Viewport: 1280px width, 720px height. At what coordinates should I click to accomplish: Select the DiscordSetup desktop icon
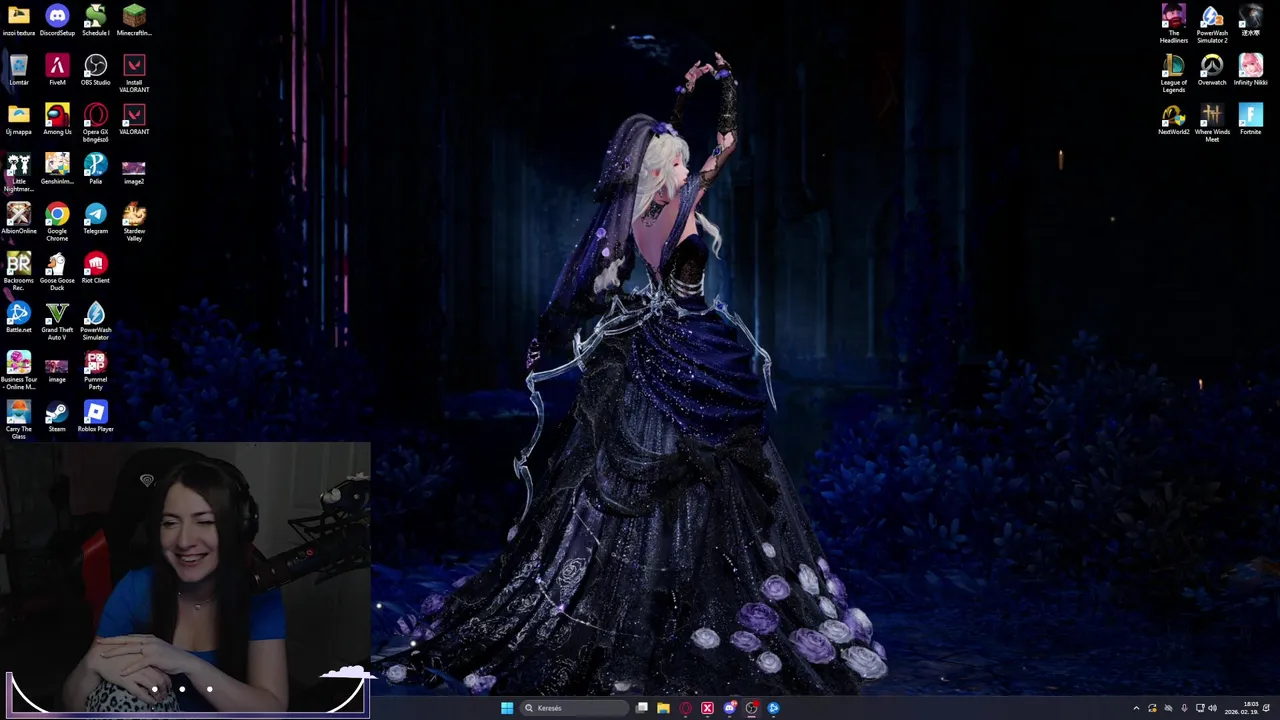pos(57,20)
